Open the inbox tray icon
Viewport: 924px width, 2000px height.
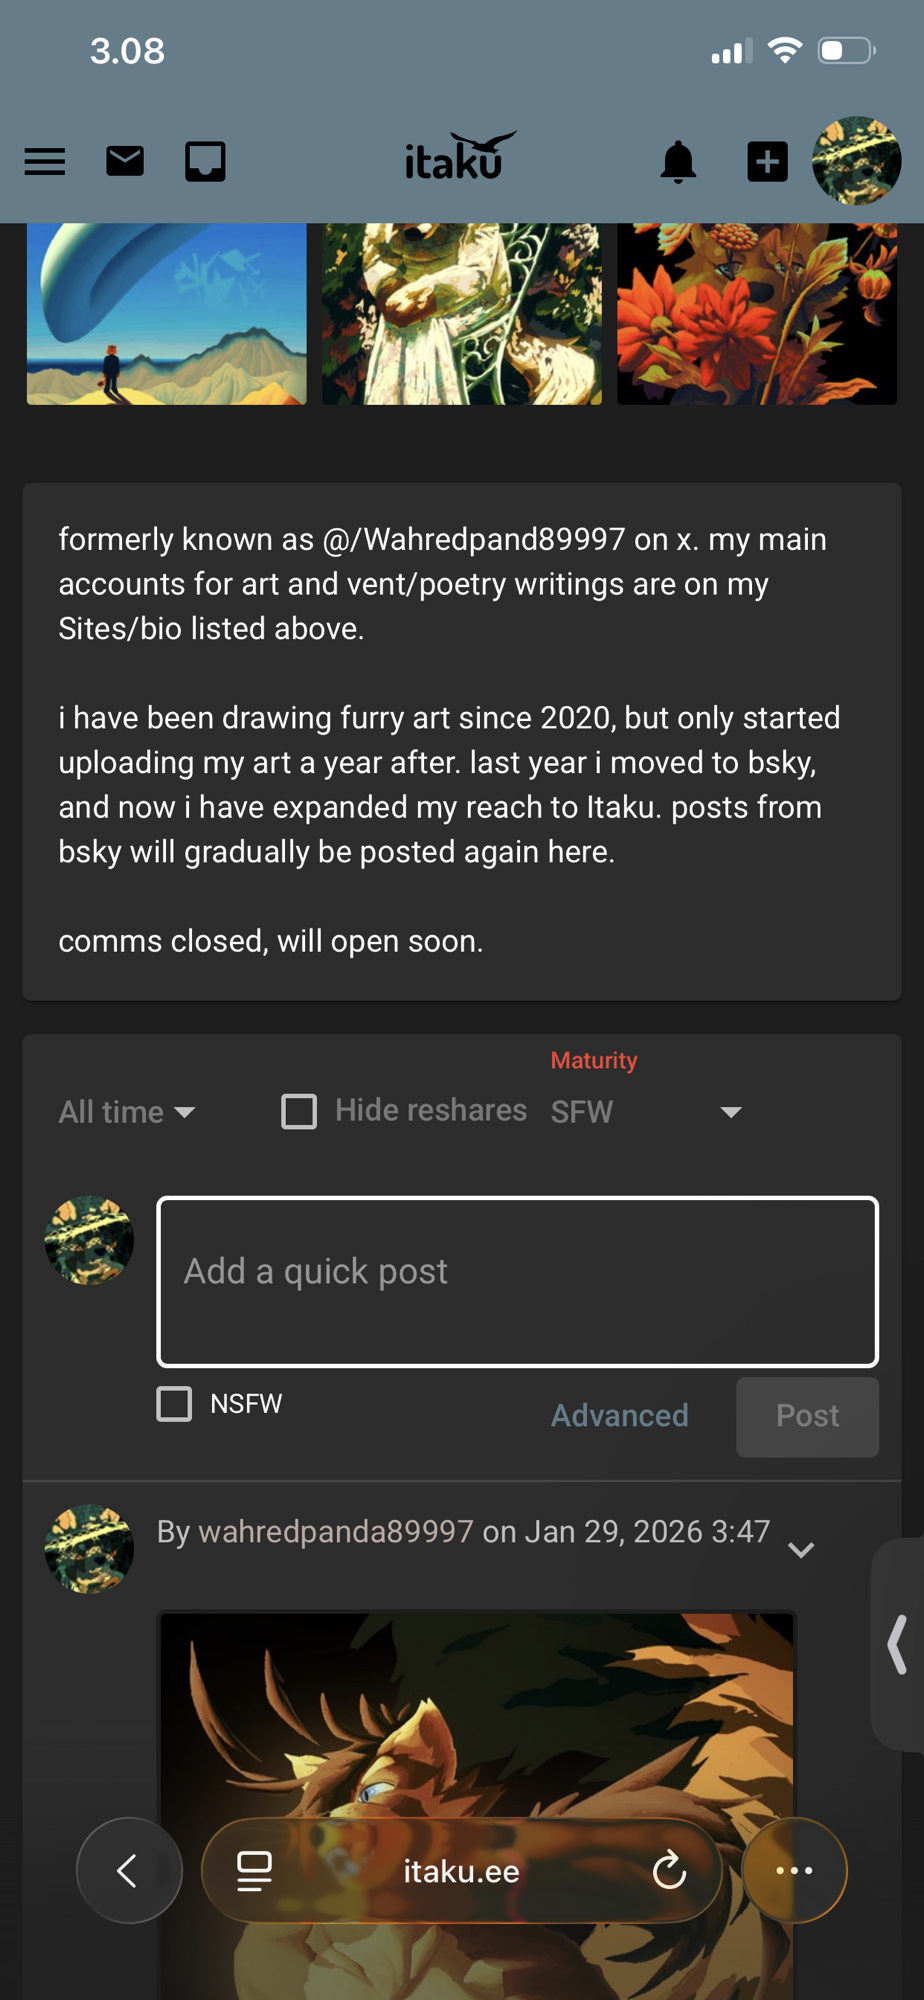click(205, 162)
